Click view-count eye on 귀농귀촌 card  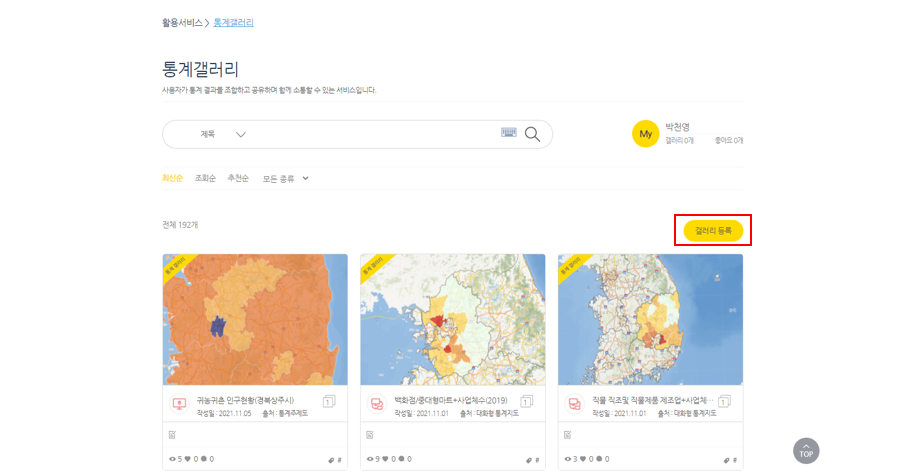click(172, 459)
